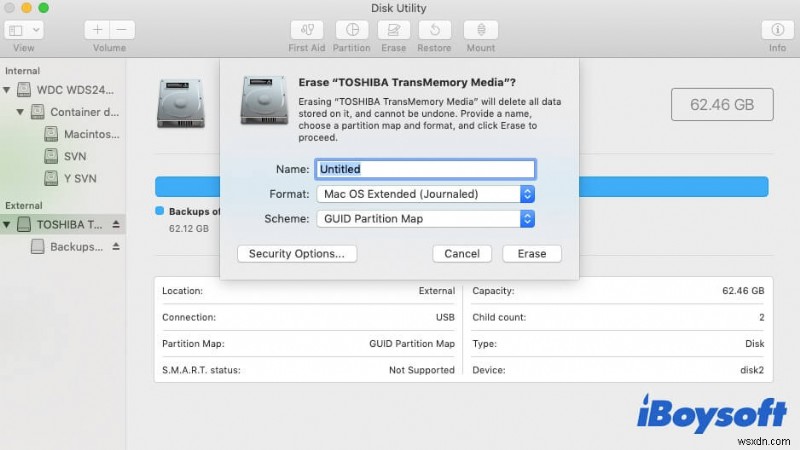Click the Internal sidebar section header
Image resolution: width=800 pixels, height=450 pixels.
[22, 71]
